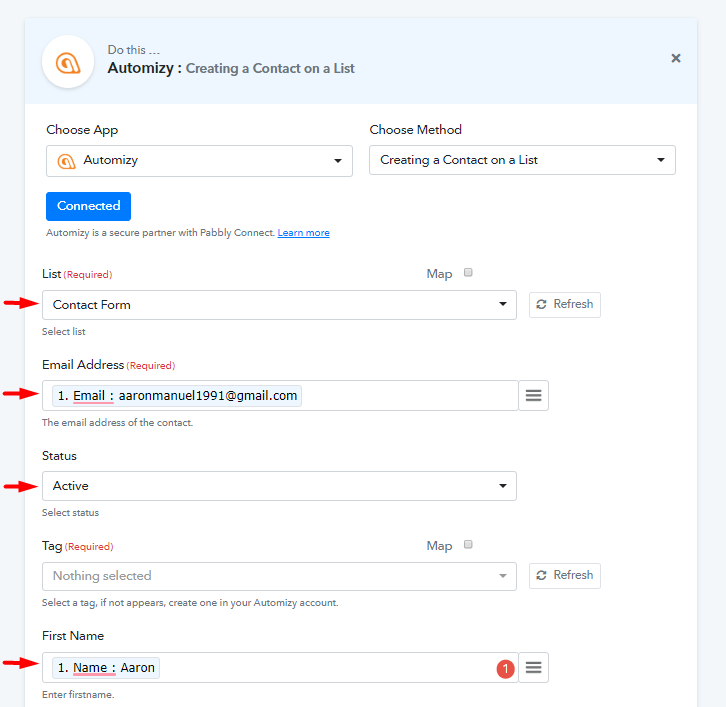726x707 pixels.
Task: Expand the Status dropdown showing Active
Action: click(279, 486)
